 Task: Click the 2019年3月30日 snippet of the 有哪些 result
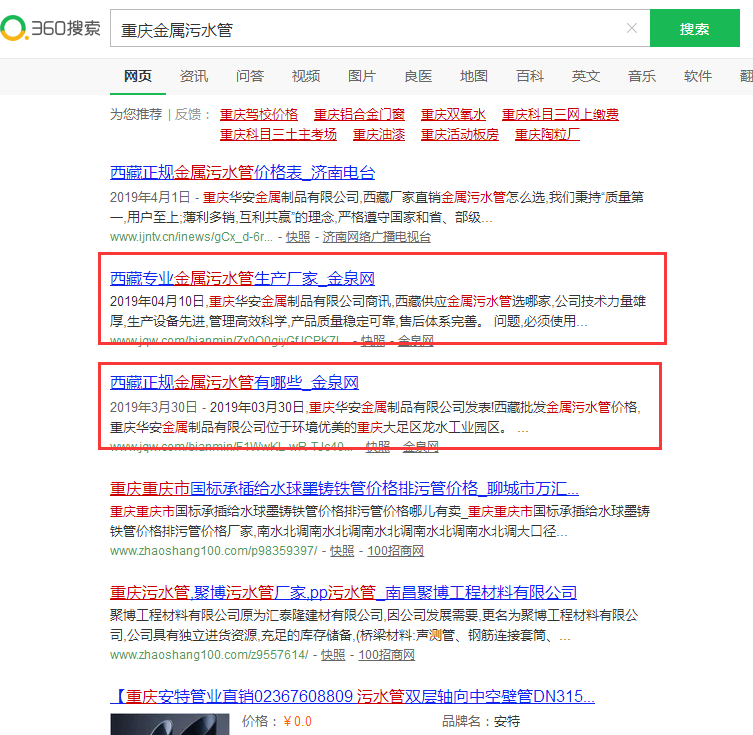point(376,417)
